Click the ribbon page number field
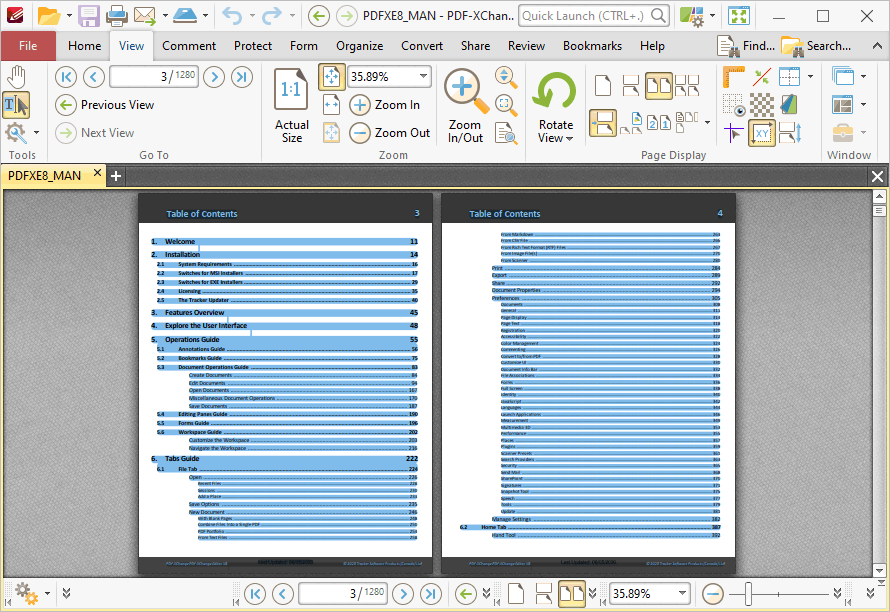 click(154, 76)
